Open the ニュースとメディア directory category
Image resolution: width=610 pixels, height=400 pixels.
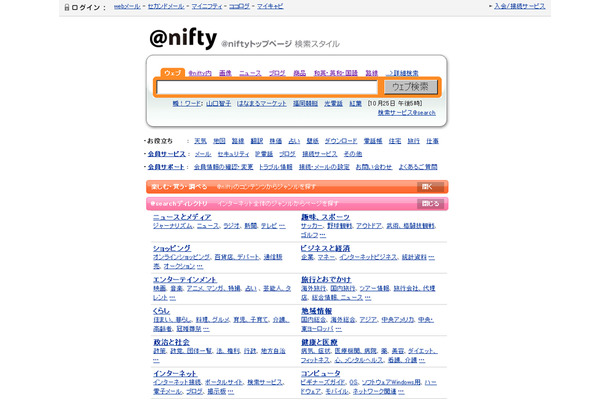[182, 217]
